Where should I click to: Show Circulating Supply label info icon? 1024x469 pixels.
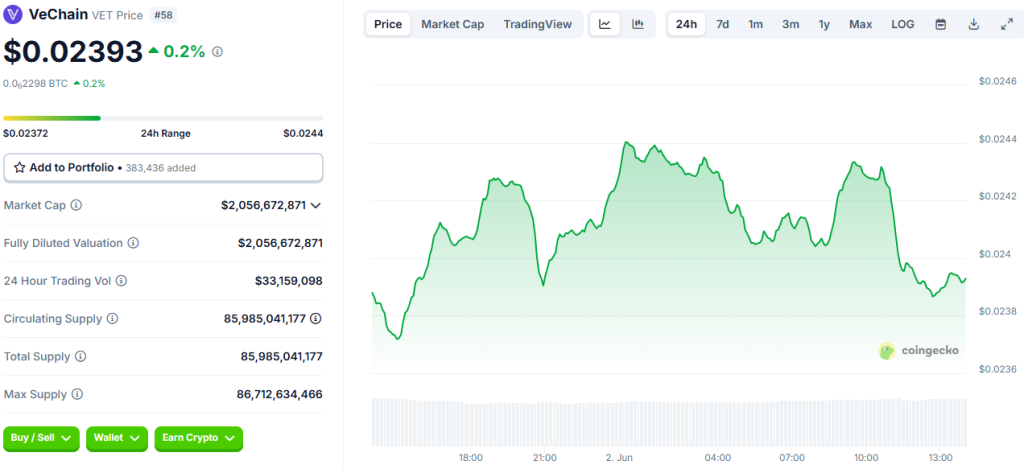click(x=112, y=319)
